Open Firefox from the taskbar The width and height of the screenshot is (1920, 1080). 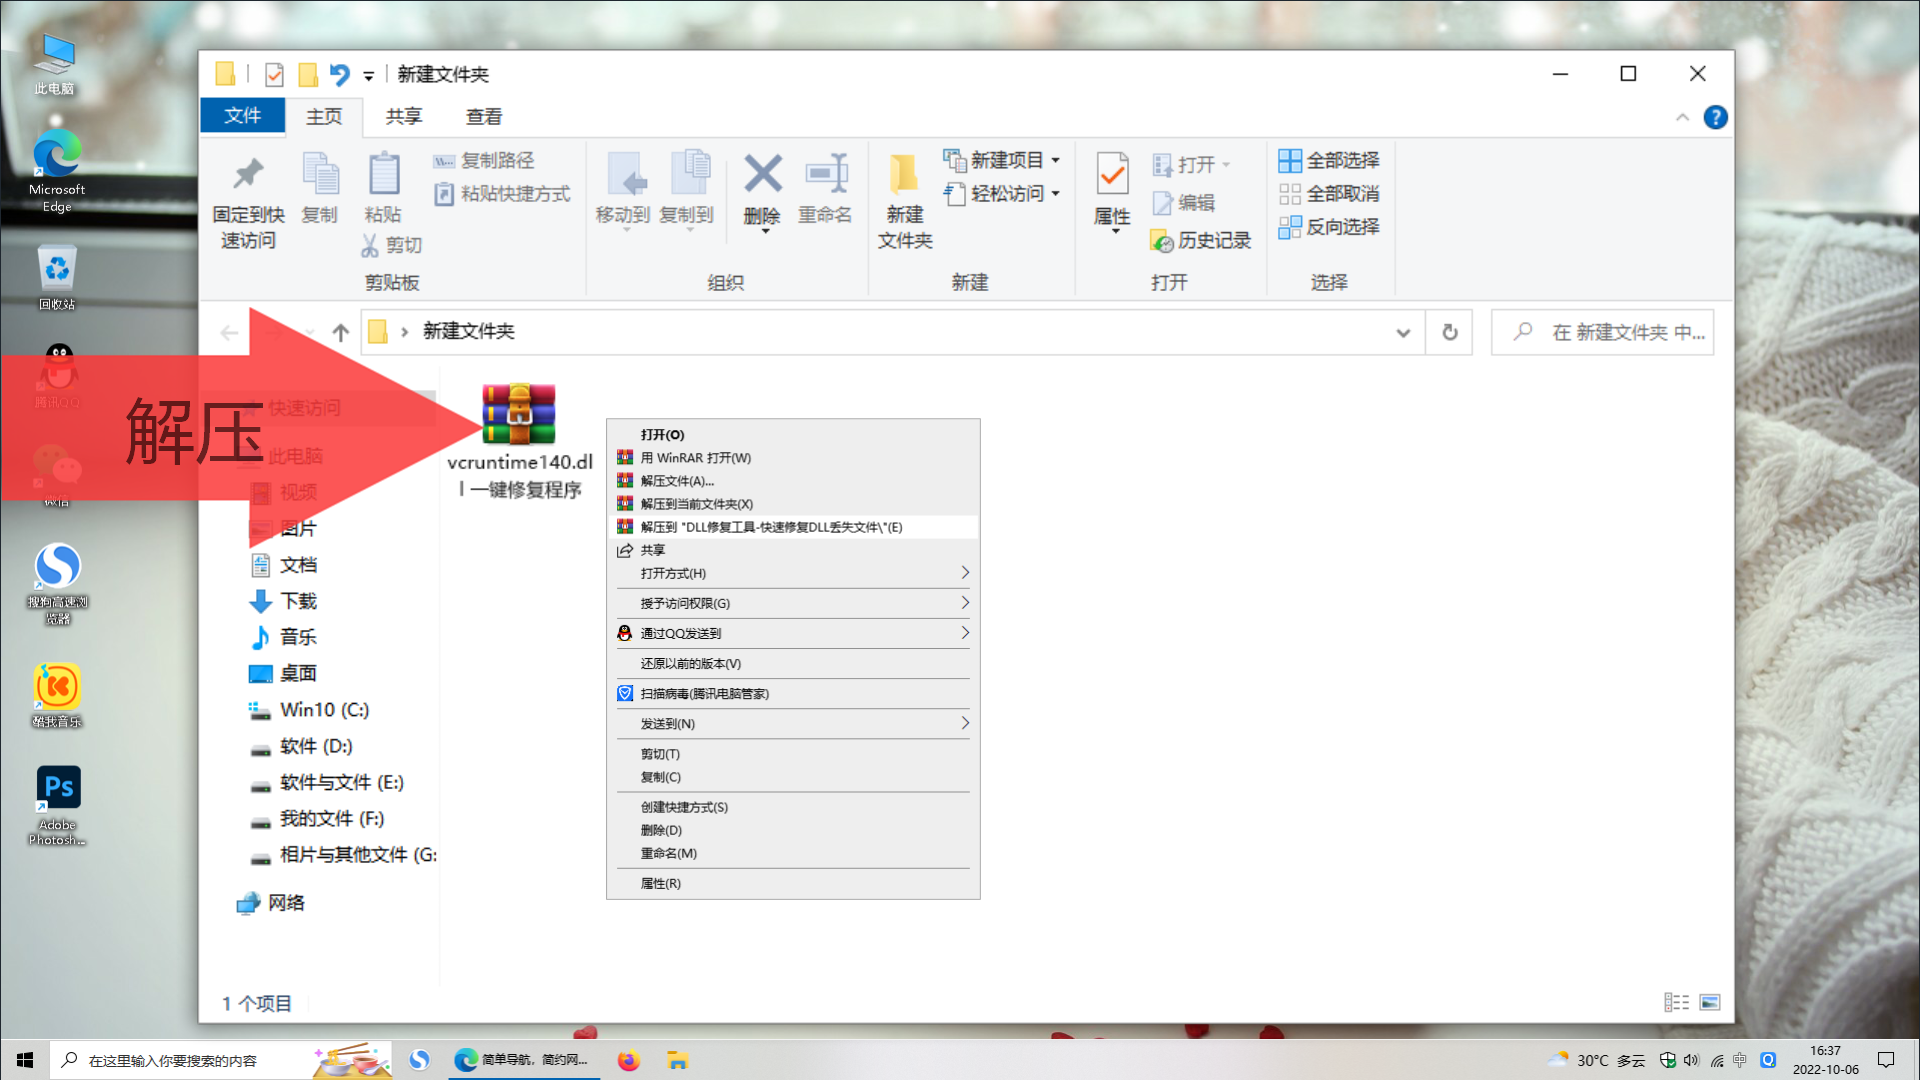(628, 1060)
